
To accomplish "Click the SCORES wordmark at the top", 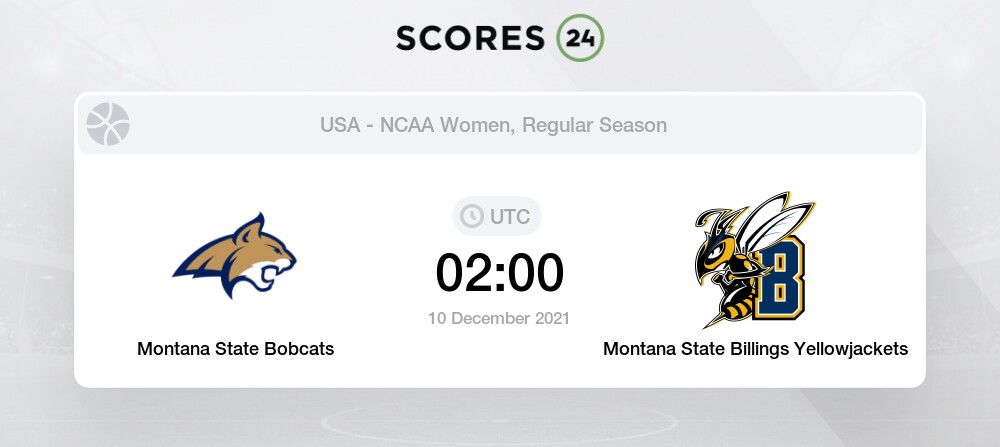I will pos(470,38).
